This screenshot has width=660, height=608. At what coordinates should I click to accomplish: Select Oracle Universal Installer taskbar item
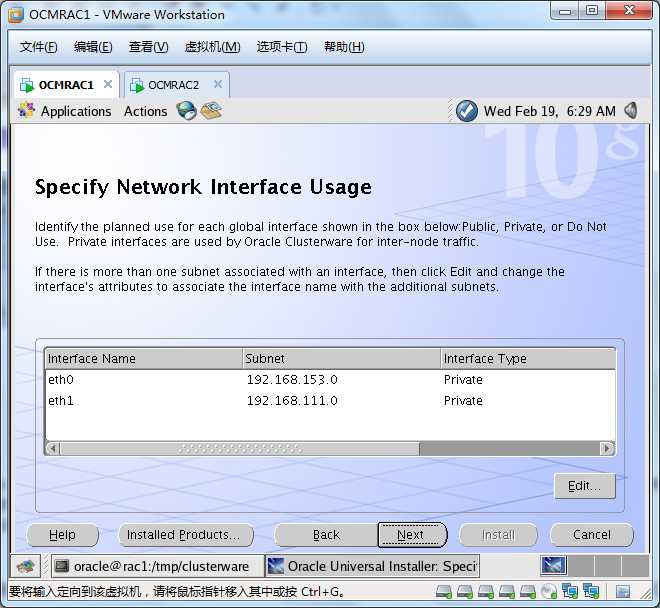click(372, 566)
